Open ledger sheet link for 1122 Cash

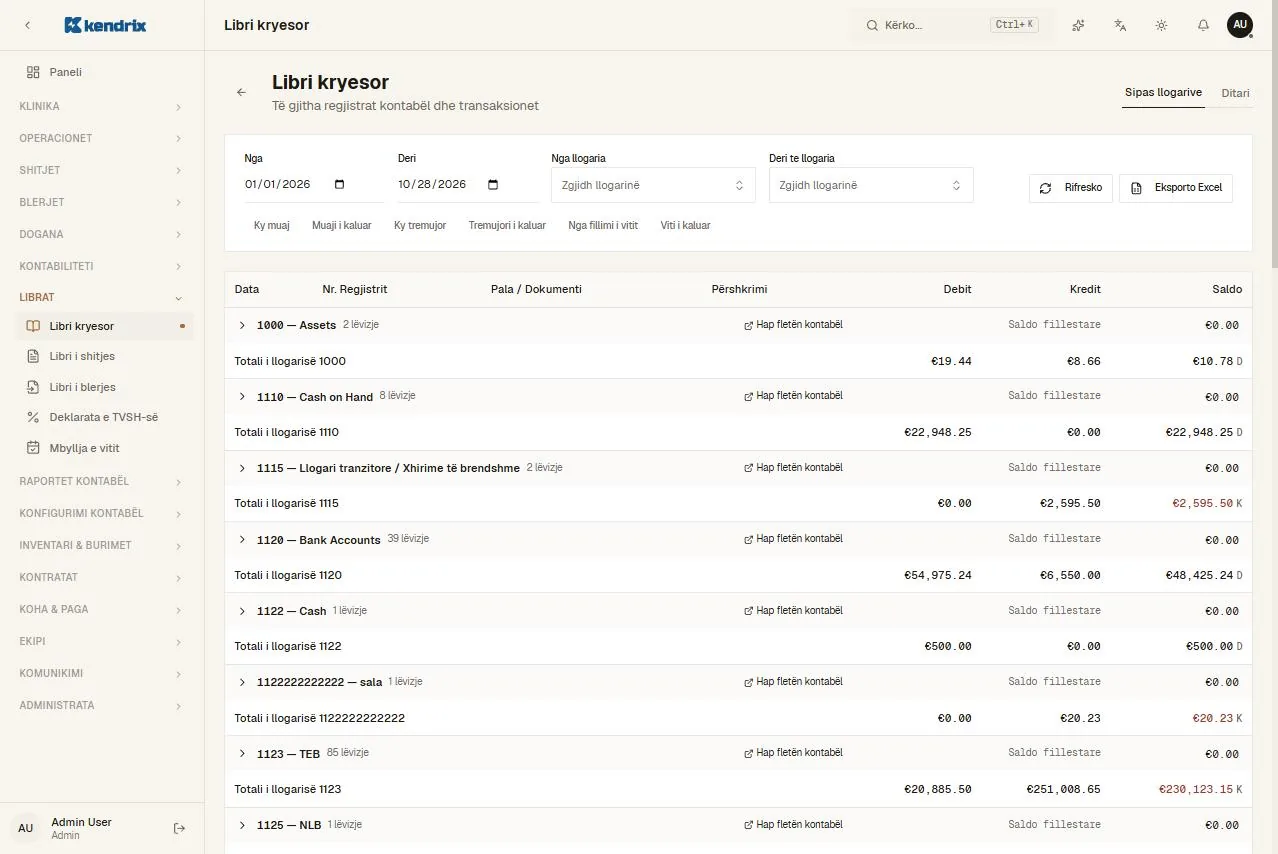[x=794, y=611]
